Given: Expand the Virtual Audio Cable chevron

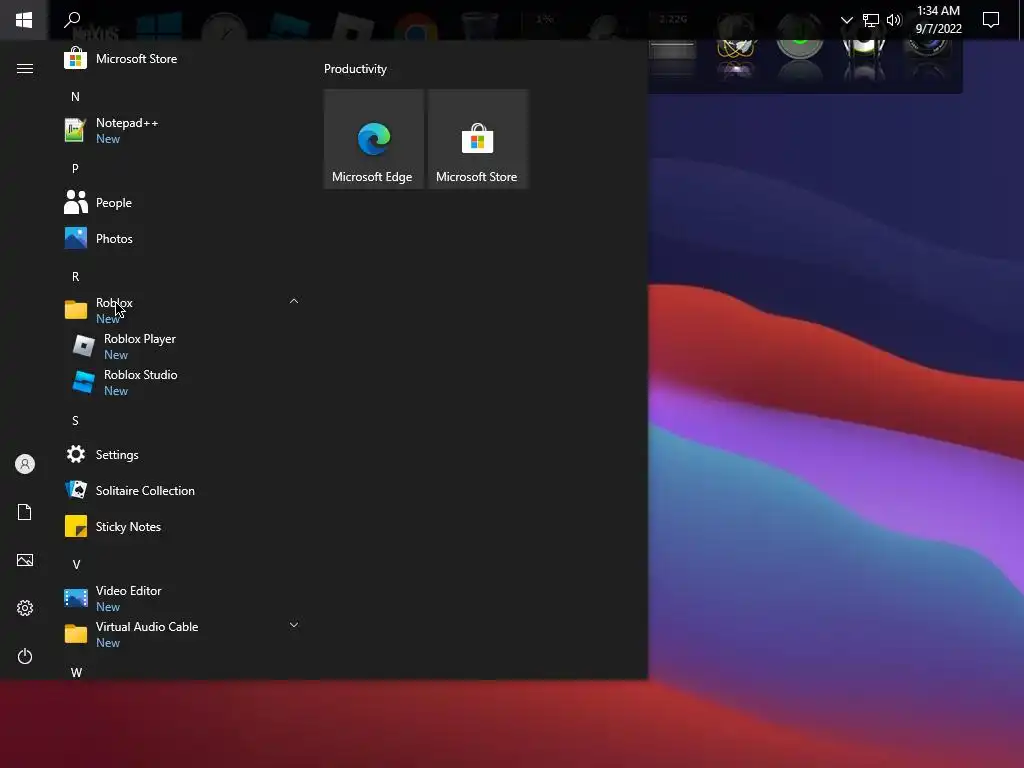Looking at the screenshot, I should [294, 625].
